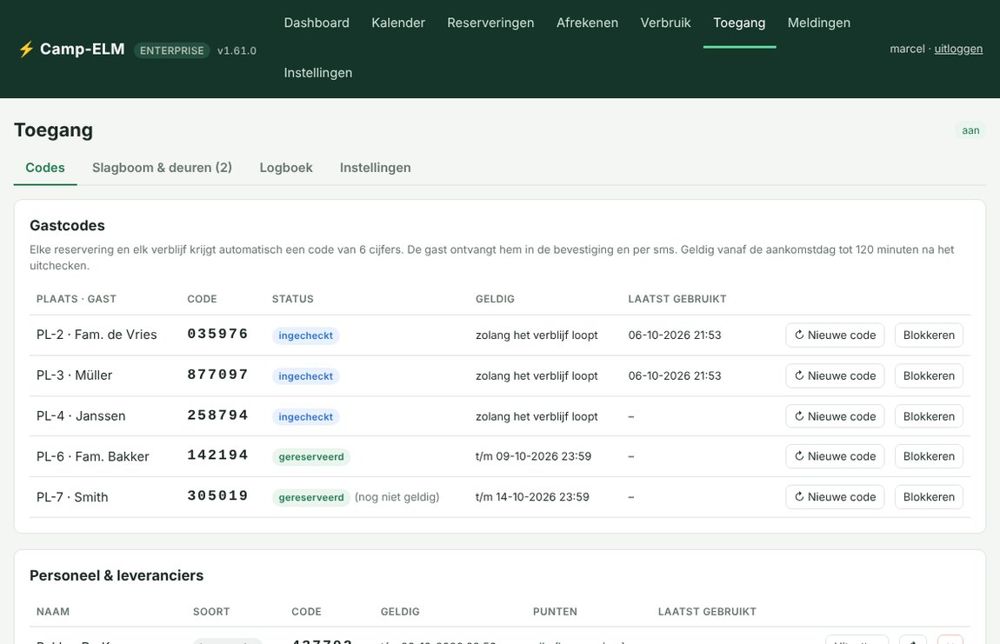The height and width of the screenshot is (644, 1000).
Task: Blokkeren the code of Fam. Bakker
Action: click(x=929, y=456)
